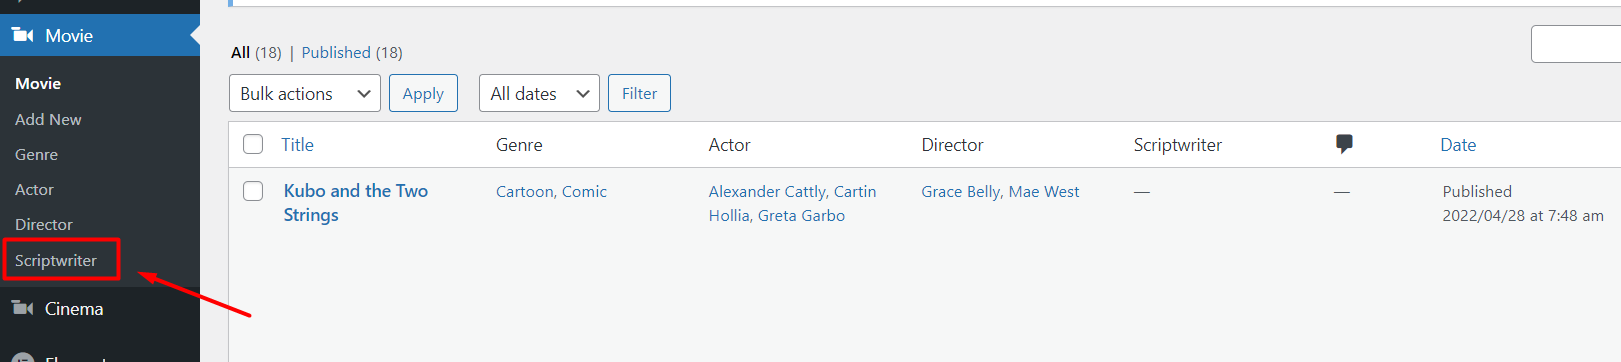Focus the search input field

[x=1576, y=44]
